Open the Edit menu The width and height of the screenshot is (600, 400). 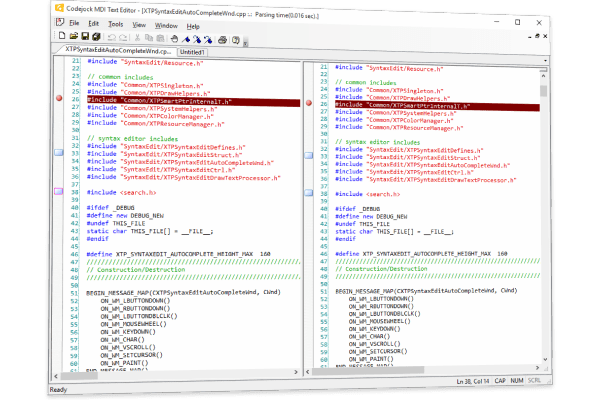coord(94,24)
